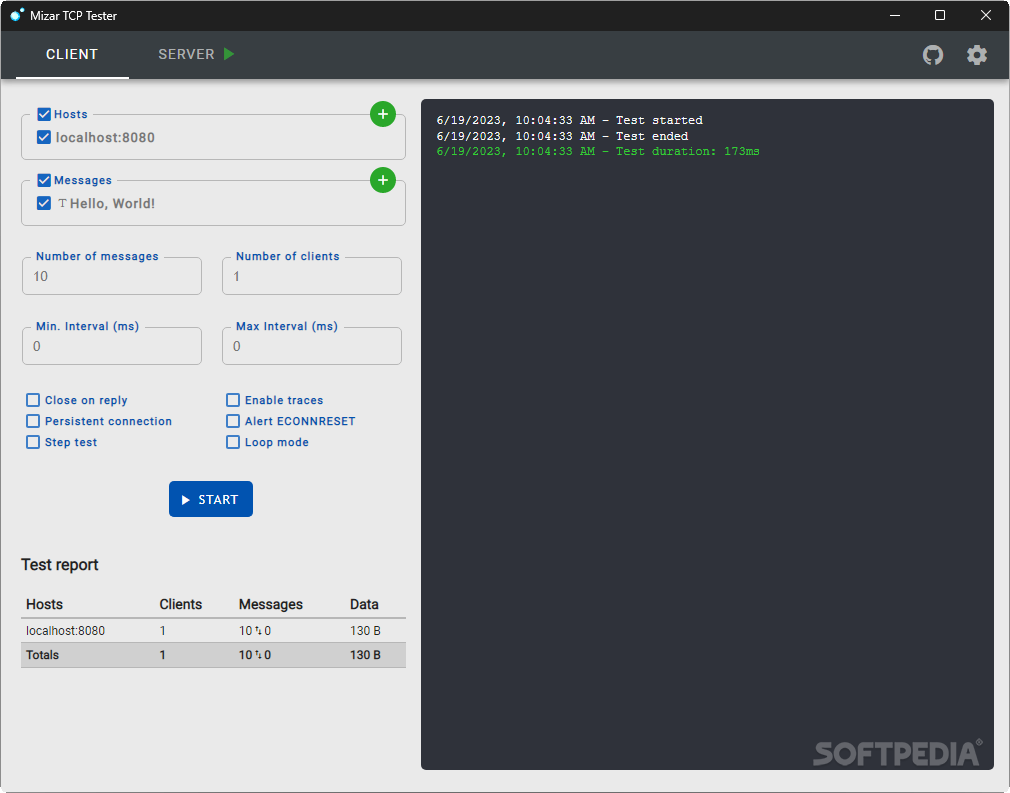This screenshot has width=1010, height=793.
Task: Click the green Test duration: 173ms line
Action: pyautogui.click(x=598, y=151)
